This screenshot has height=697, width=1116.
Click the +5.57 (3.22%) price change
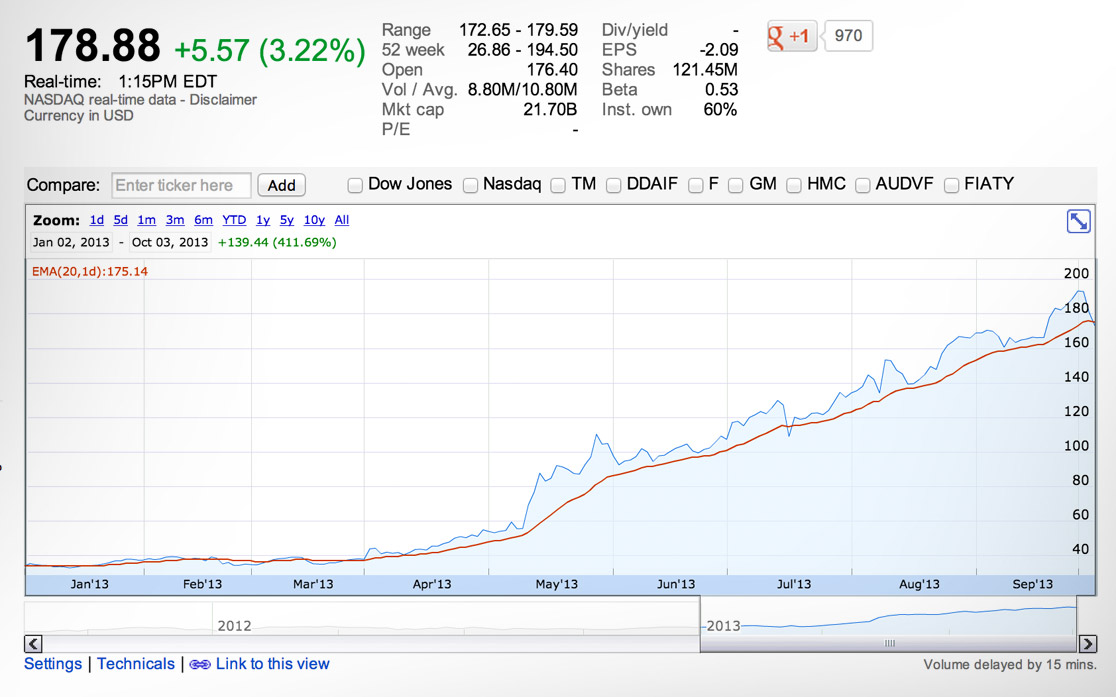[x=270, y=51]
